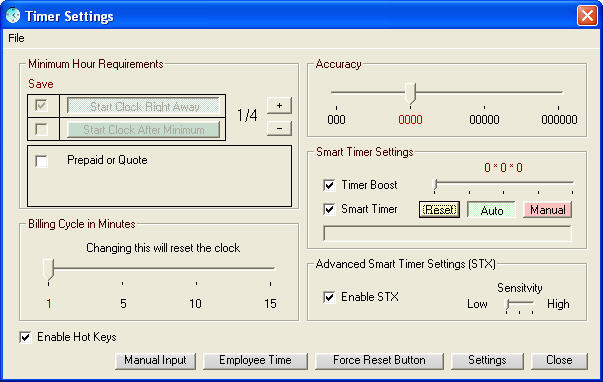Image resolution: width=603 pixels, height=382 pixels.
Task: Click the 00000 accuracy label
Action: 484,120
